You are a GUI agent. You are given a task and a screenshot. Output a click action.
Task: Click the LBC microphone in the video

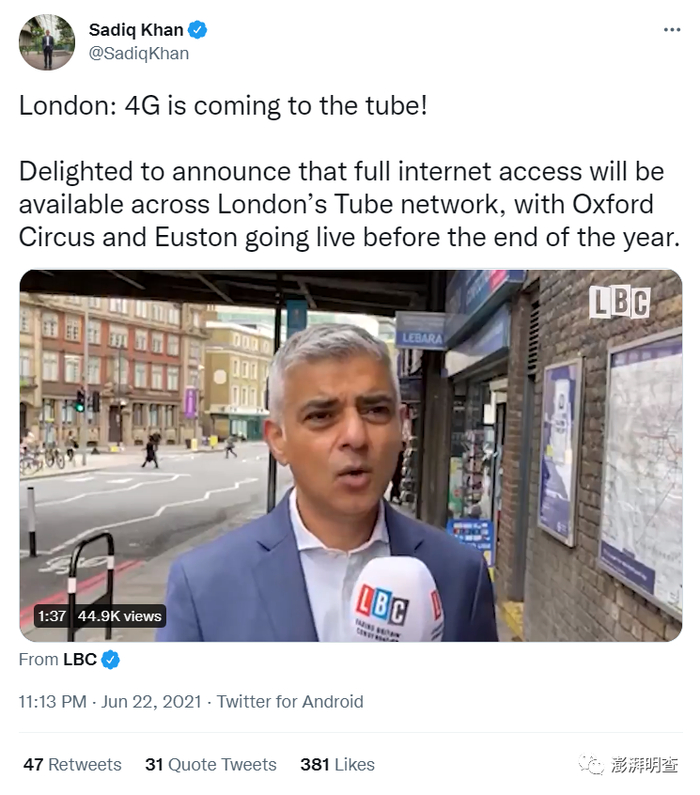point(396,599)
